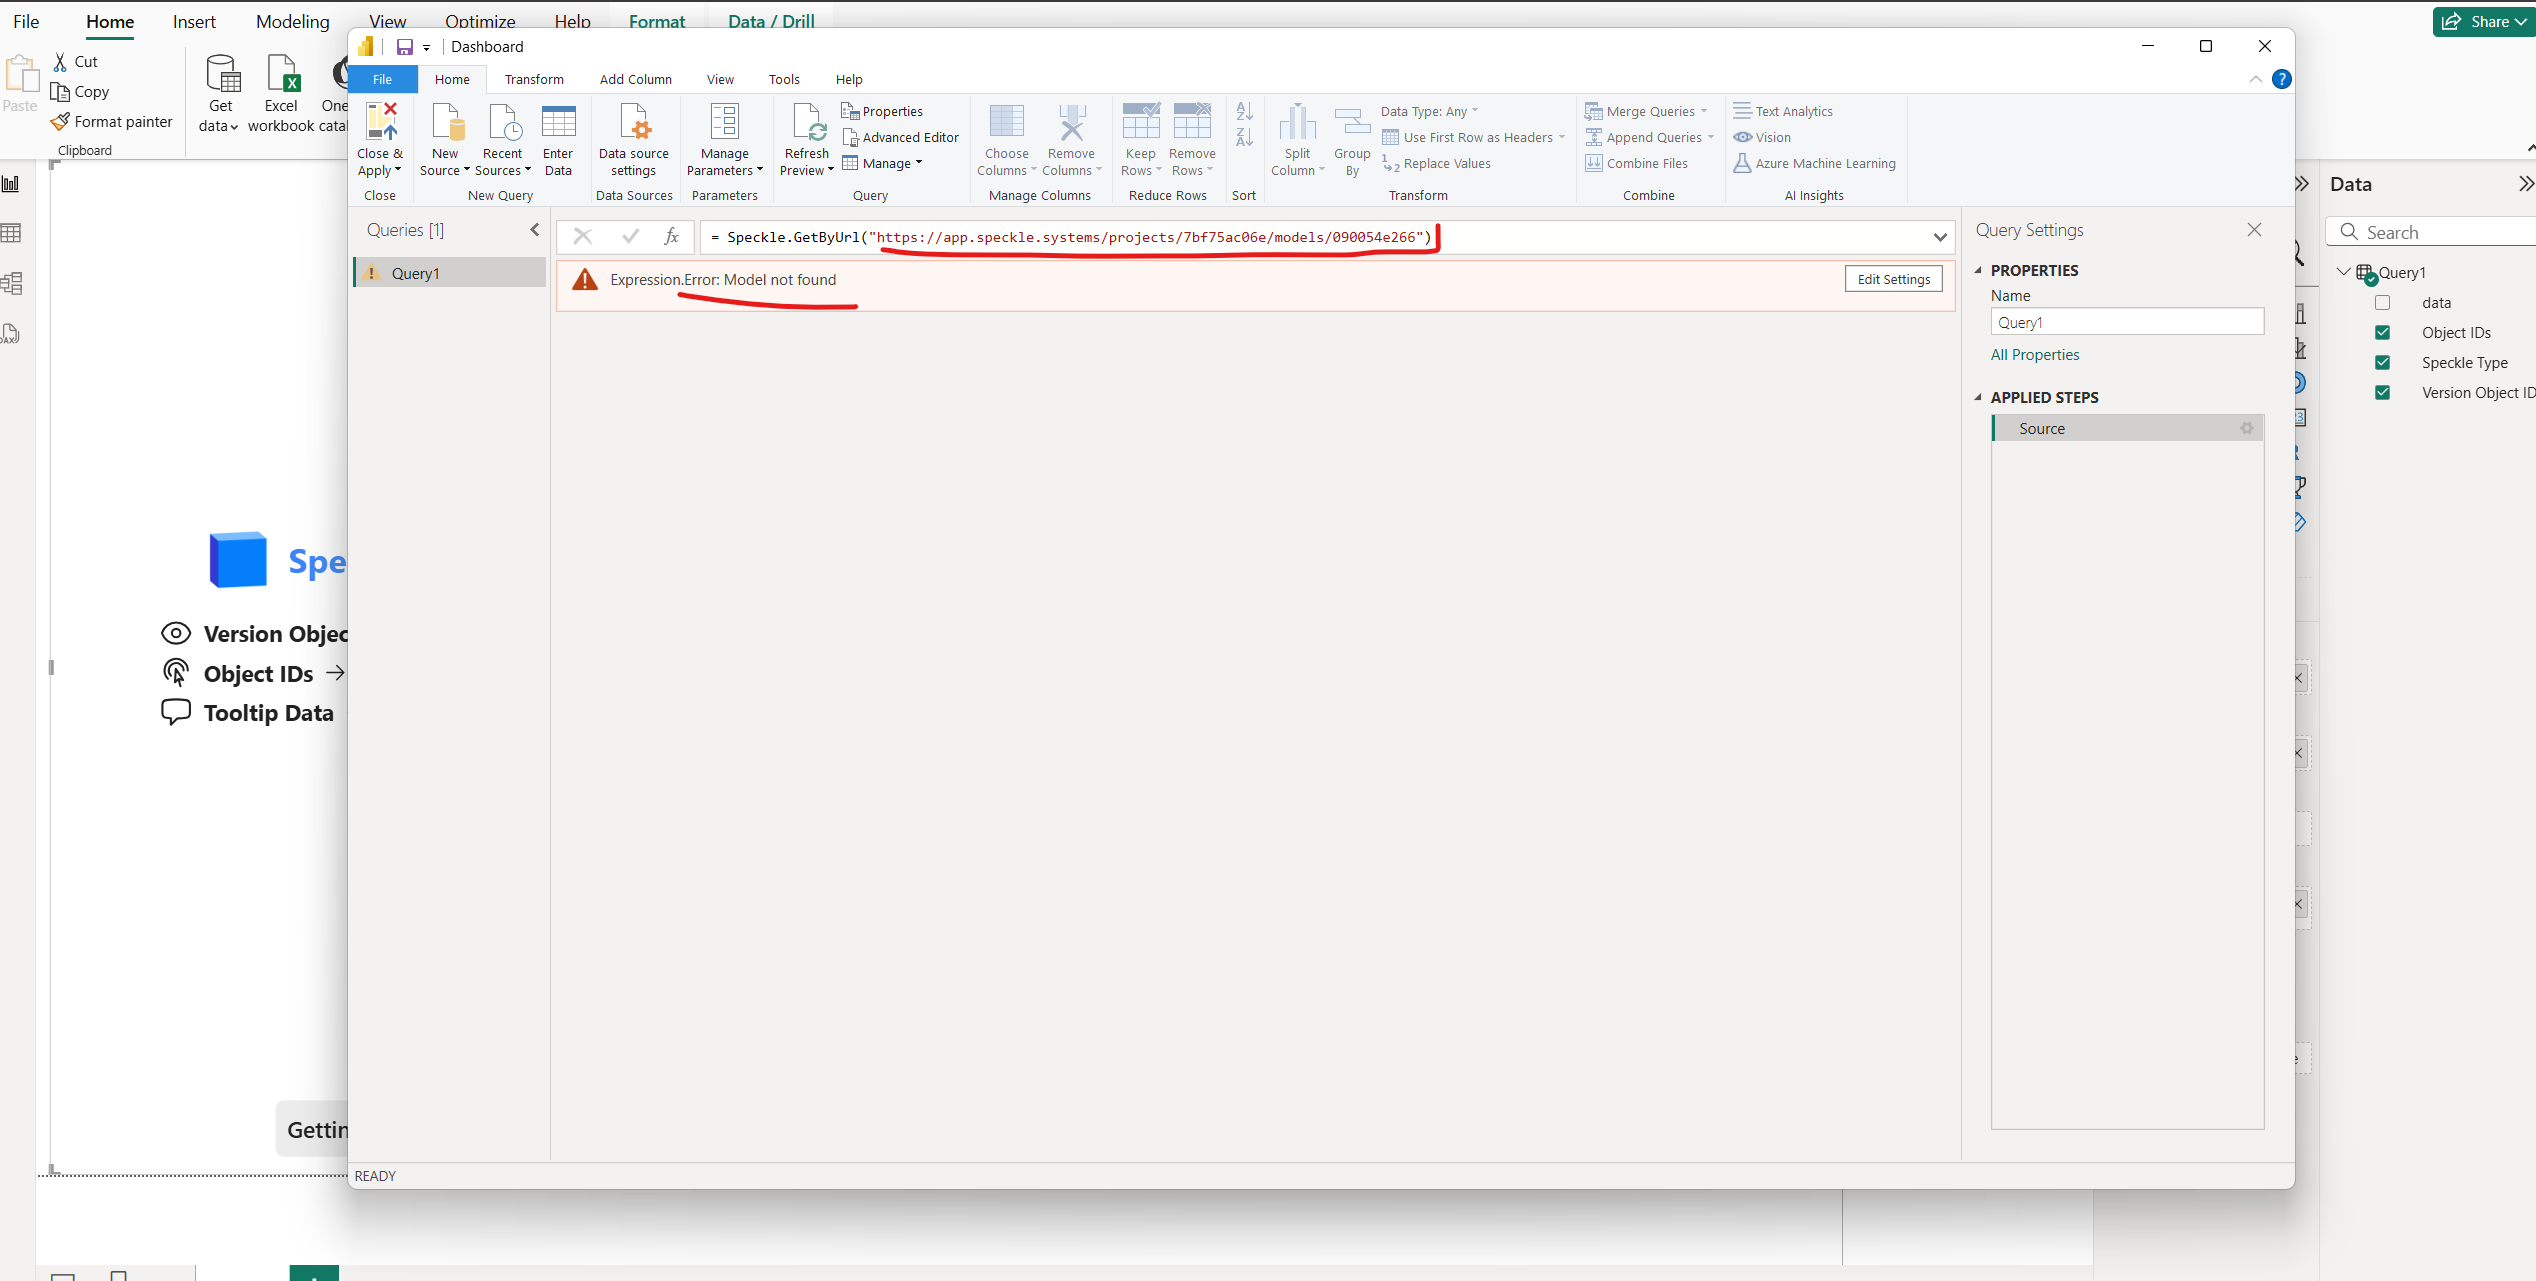Viewport: 2536px width, 1281px height.
Task: Close the Query Settings pane
Action: [2254, 230]
